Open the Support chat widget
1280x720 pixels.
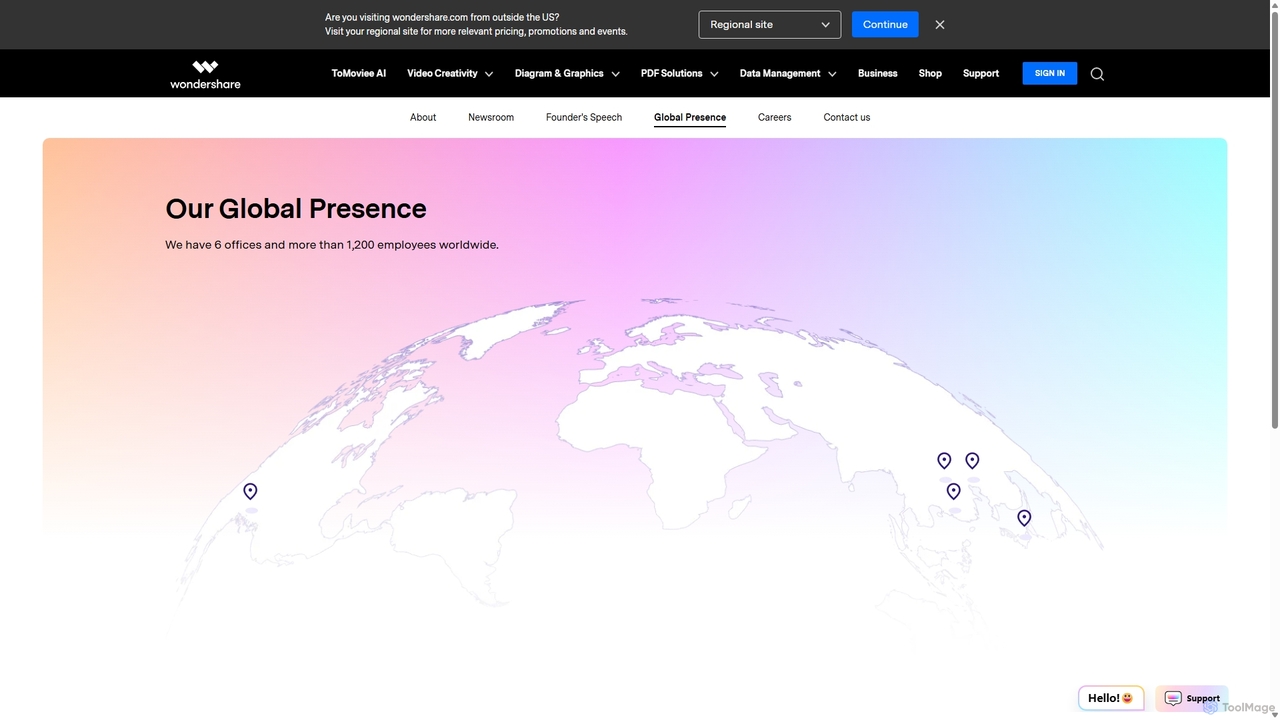[1192, 698]
